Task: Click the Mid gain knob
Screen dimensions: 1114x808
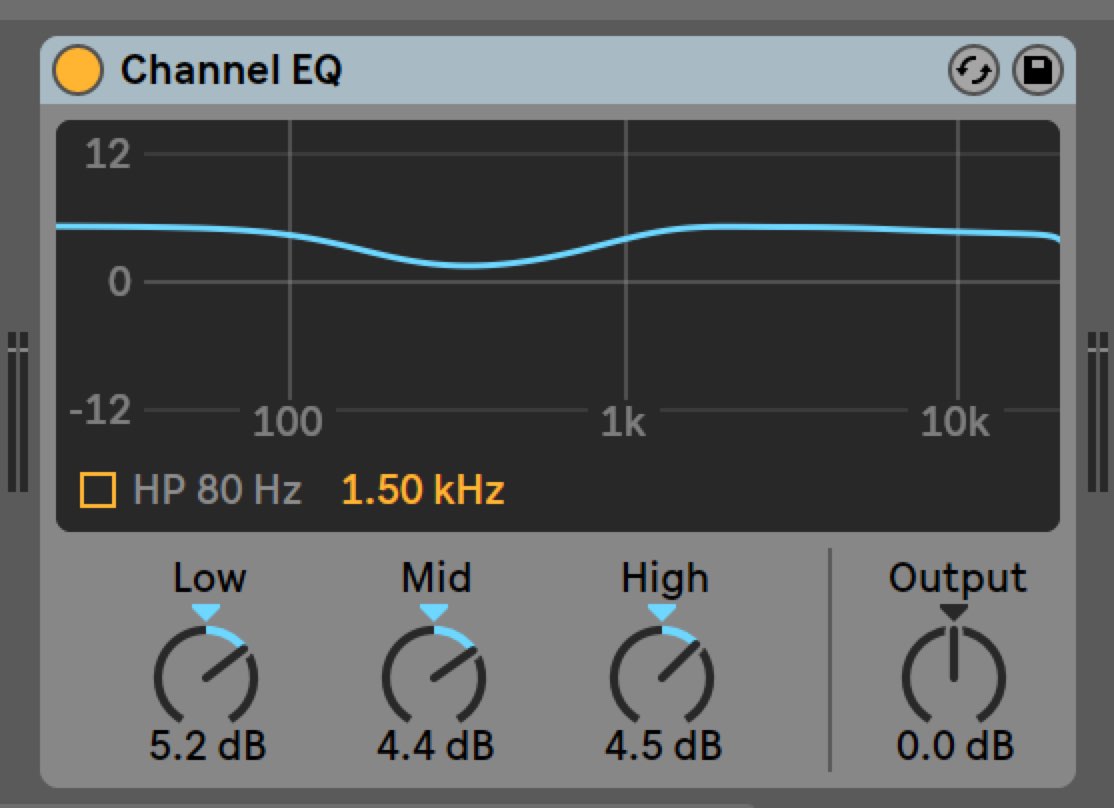Action: 434,675
